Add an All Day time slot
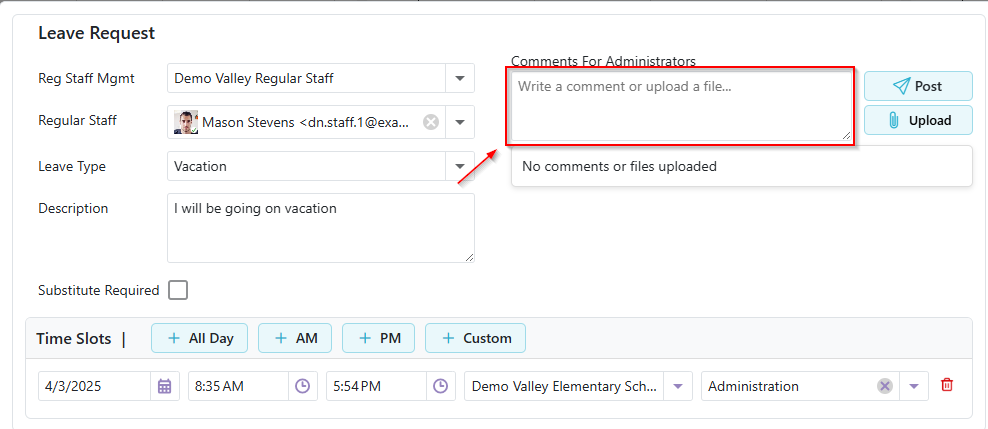Image resolution: width=988 pixels, height=429 pixels. [x=200, y=338]
